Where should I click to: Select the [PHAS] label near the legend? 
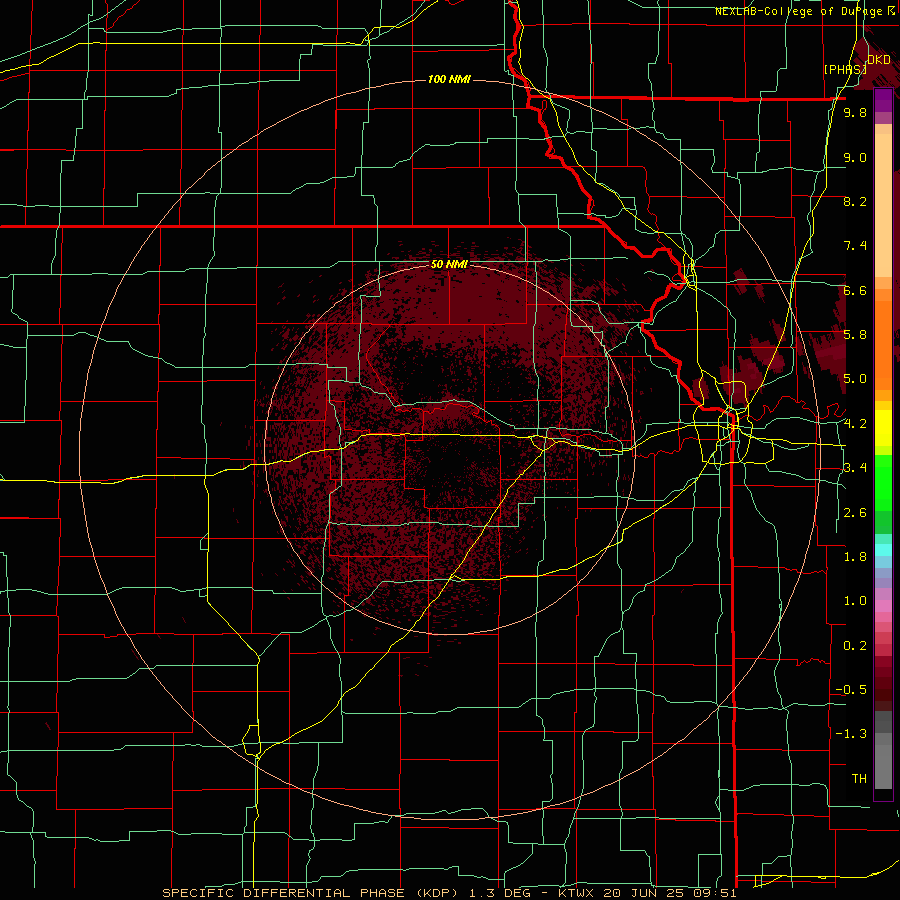click(845, 69)
